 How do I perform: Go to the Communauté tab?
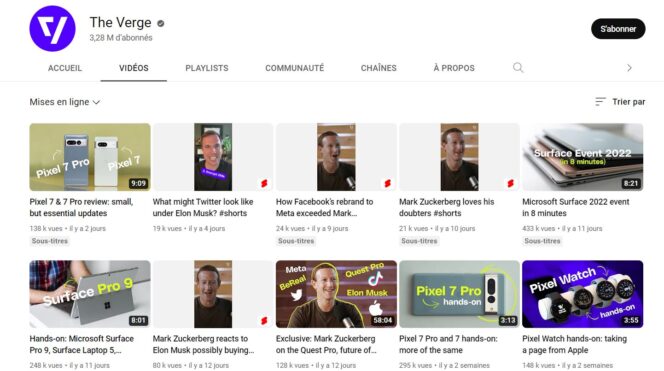pyautogui.click(x=295, y=68)
